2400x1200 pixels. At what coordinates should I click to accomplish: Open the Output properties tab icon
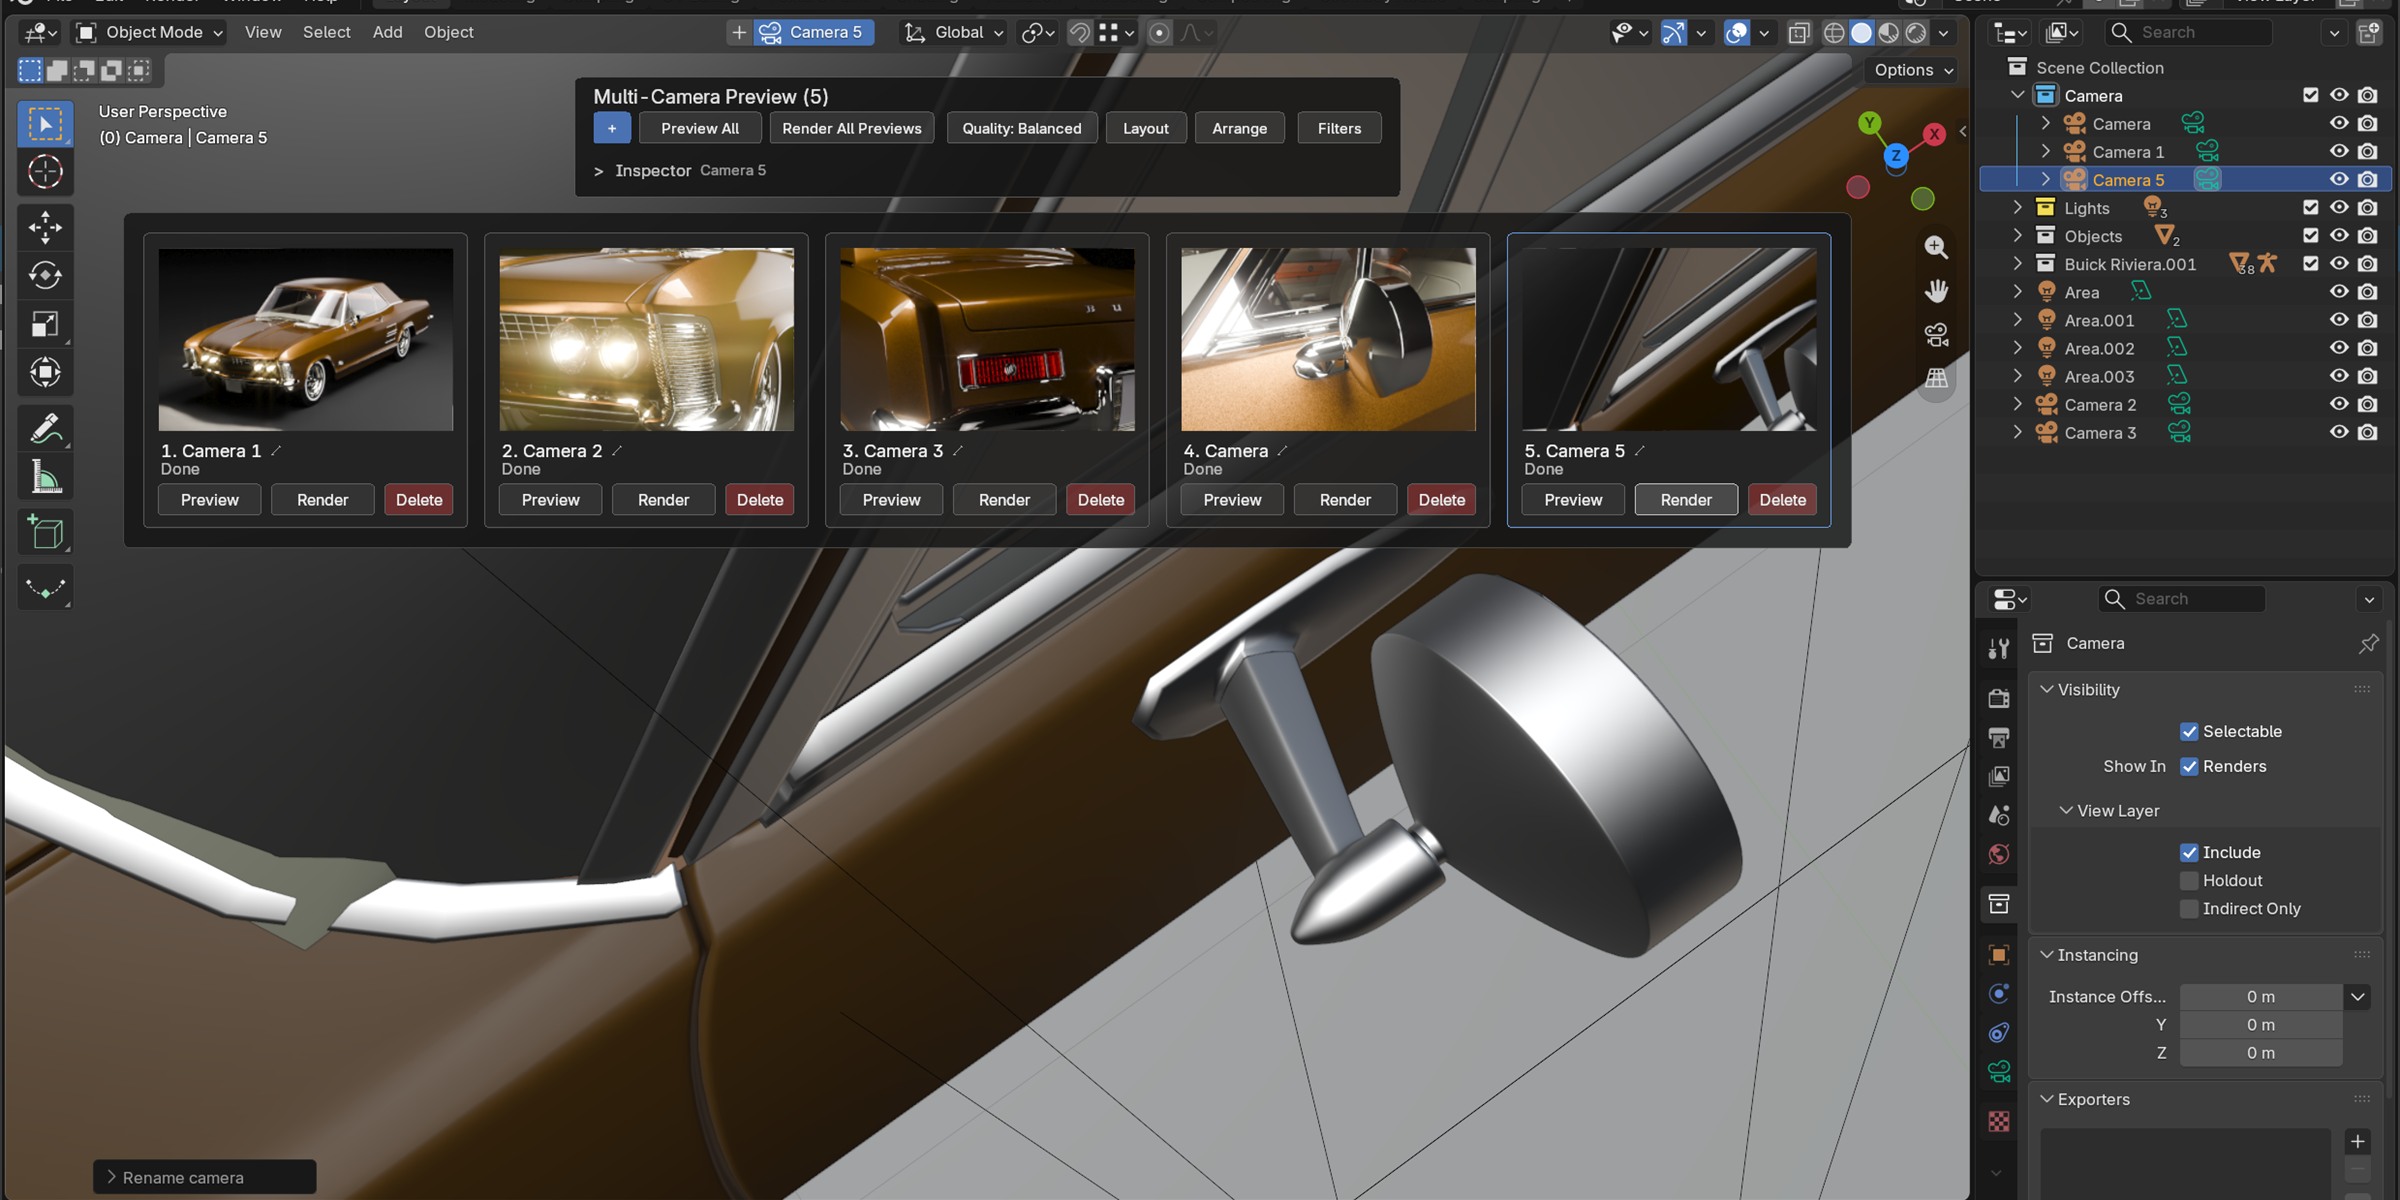tap(1999, 738)
